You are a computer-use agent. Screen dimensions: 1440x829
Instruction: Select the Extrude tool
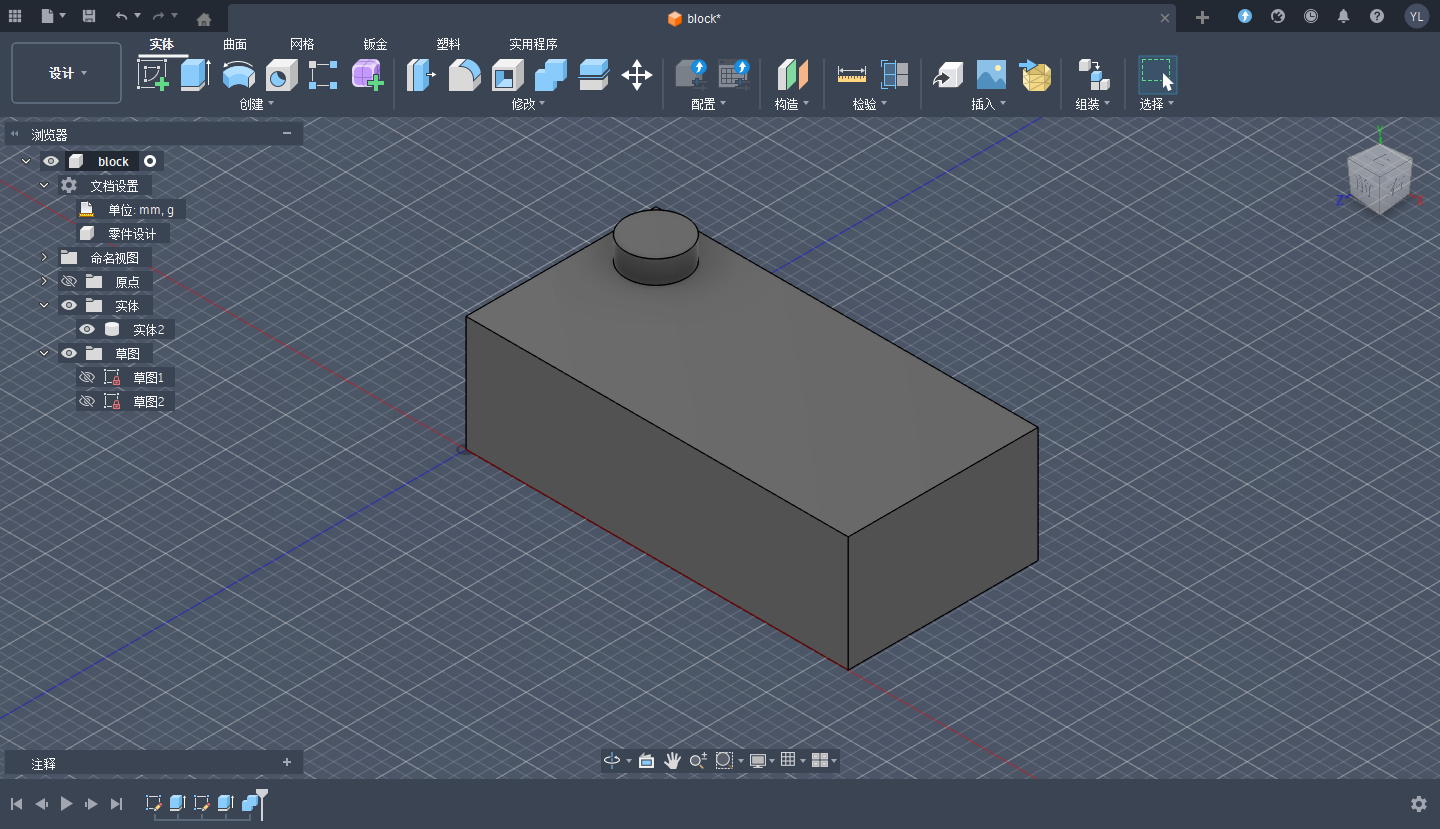point(195,75)
